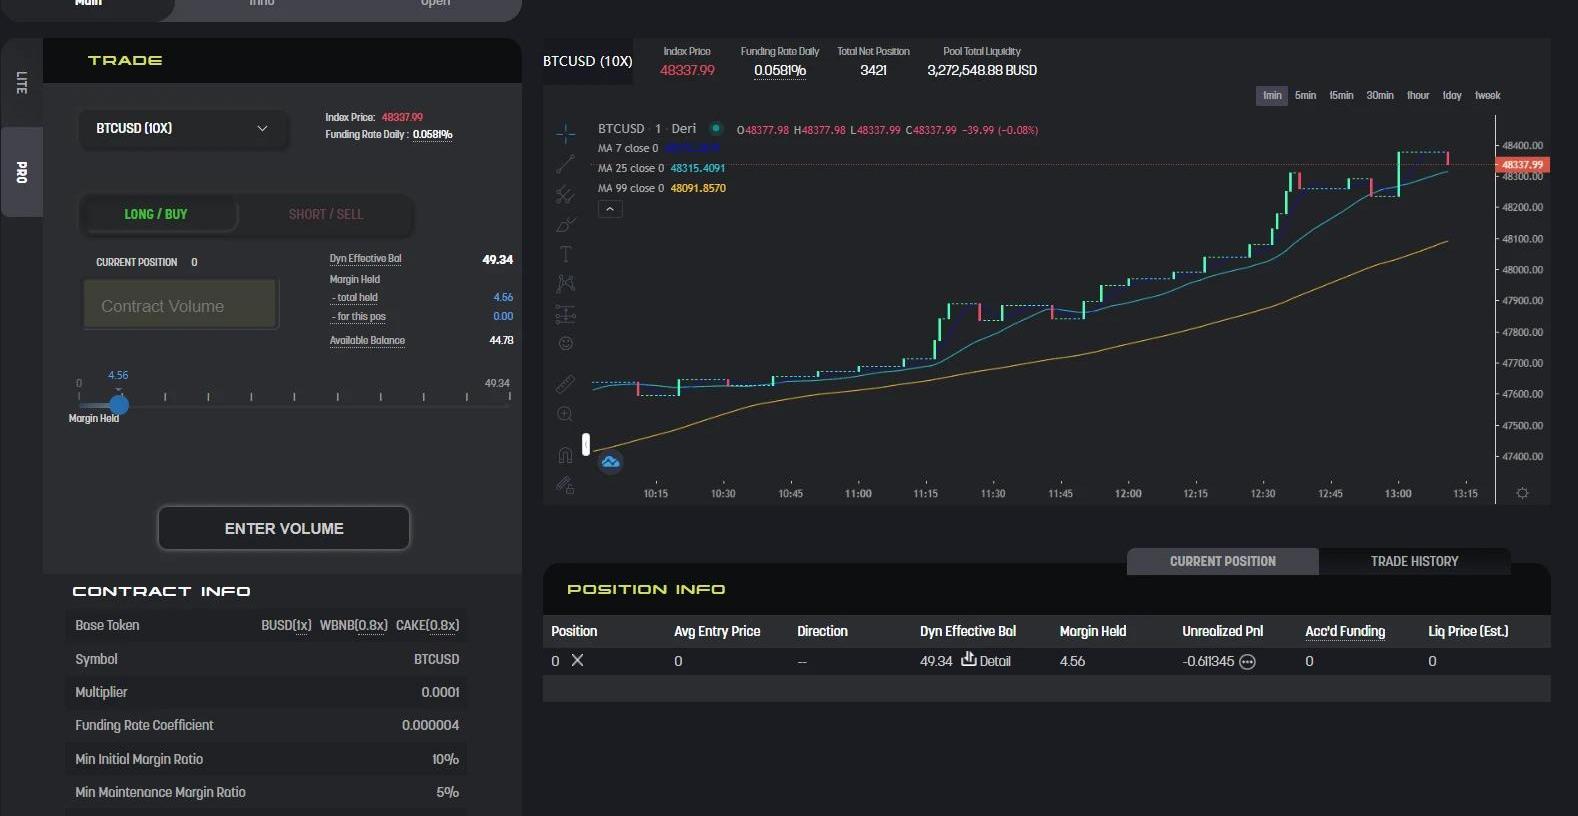Click the zoom in chart tool

coord(565,414)
